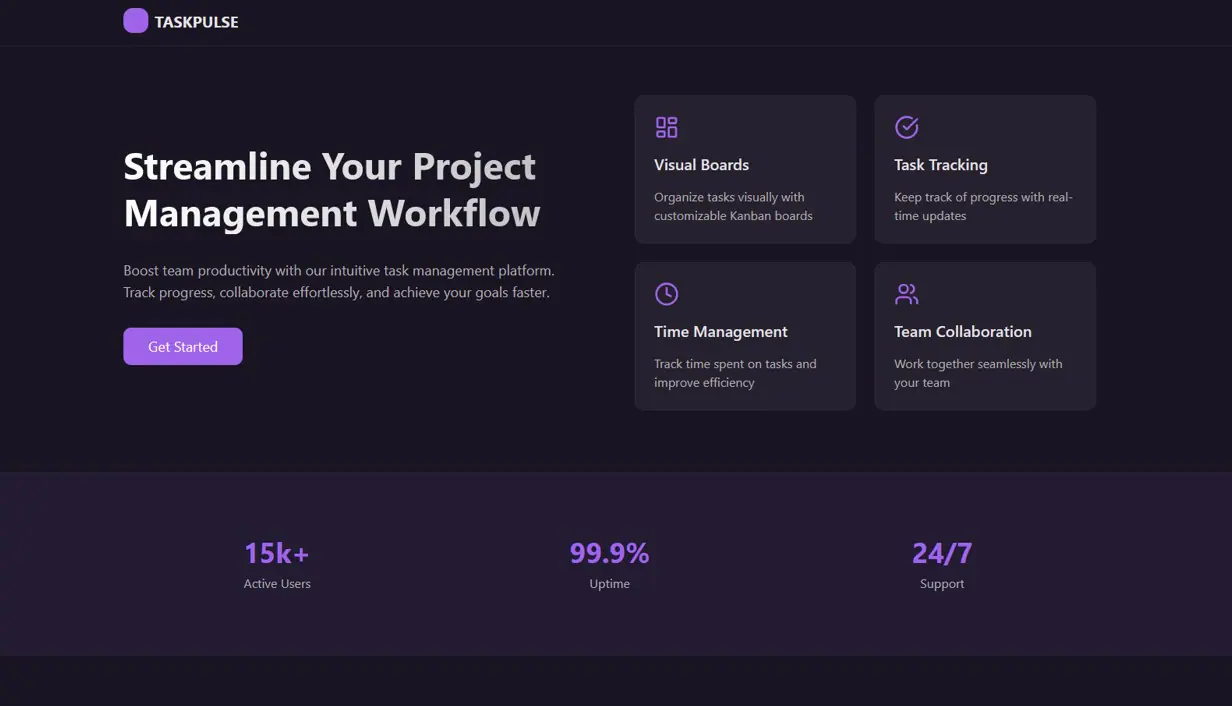Click the 24/7 statistic value
The height and width of the screenshot is (706, 1232).
(x=942, y=553)
